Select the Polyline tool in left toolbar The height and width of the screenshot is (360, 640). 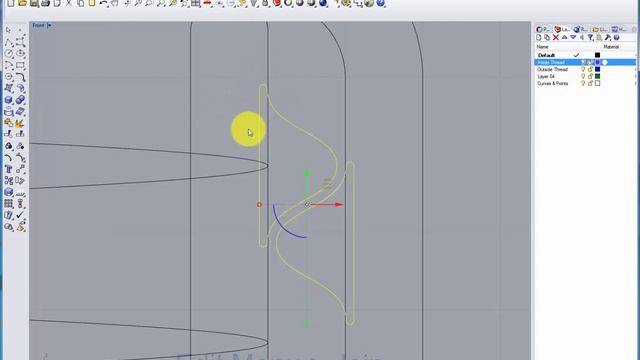[x=9, y=42]
